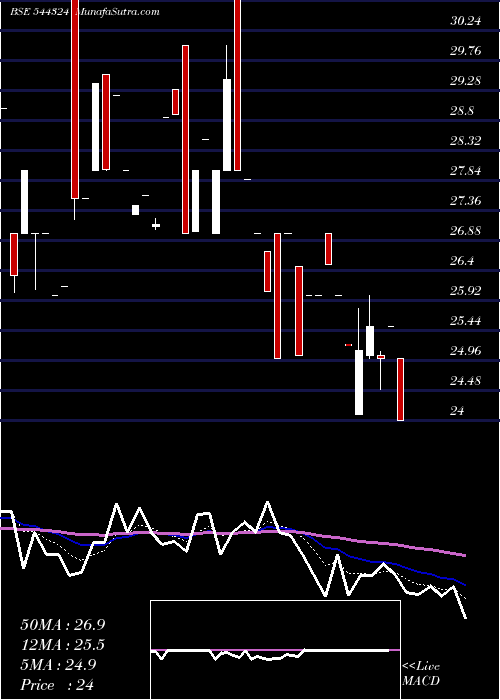
Task: Click the BSE 544324 ticker label
Action: tap(40, 12)
